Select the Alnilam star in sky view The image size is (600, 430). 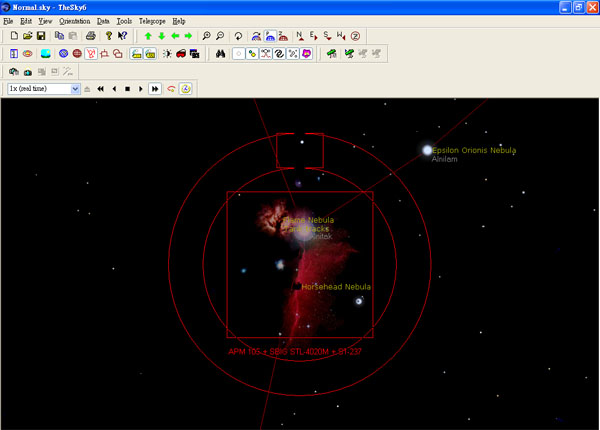point(427,150)
